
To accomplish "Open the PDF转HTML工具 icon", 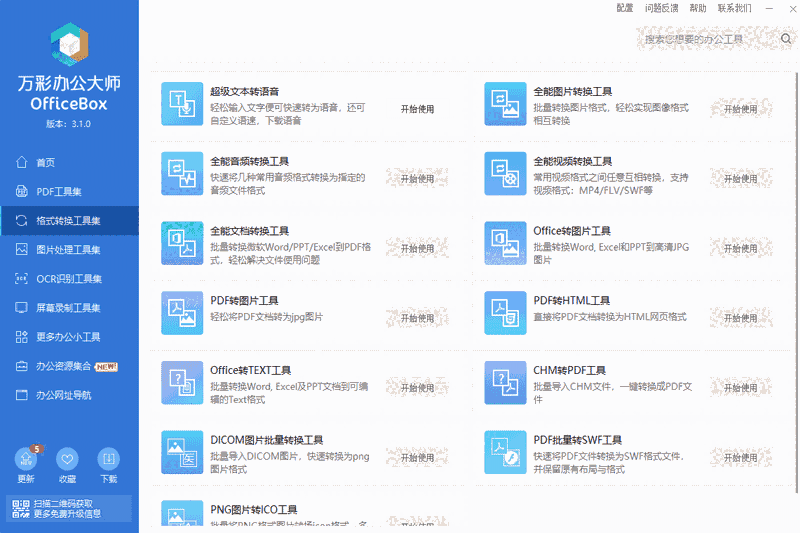I will click(x=505, y=313).
